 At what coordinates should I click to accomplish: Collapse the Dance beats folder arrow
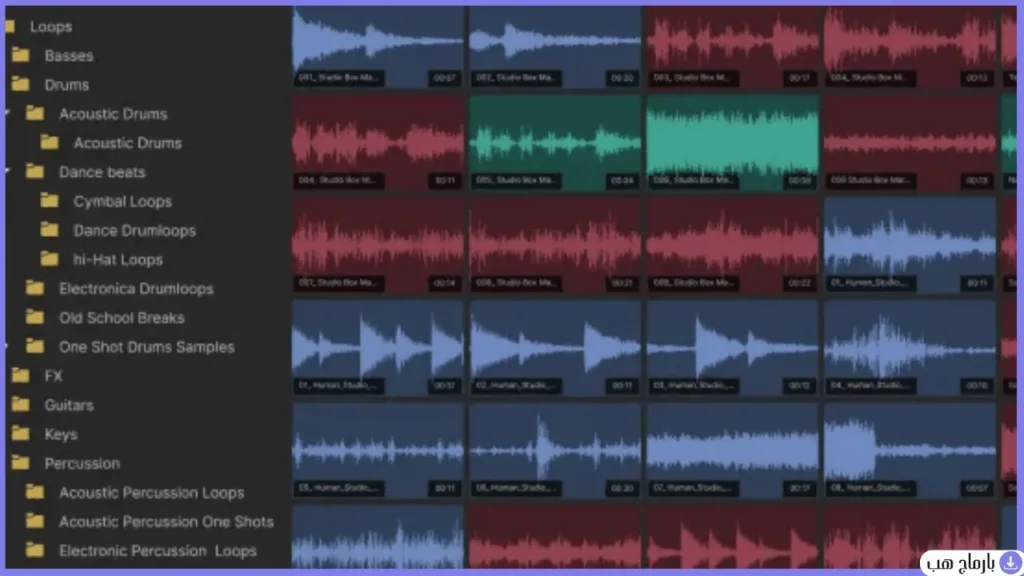(7, 172)
